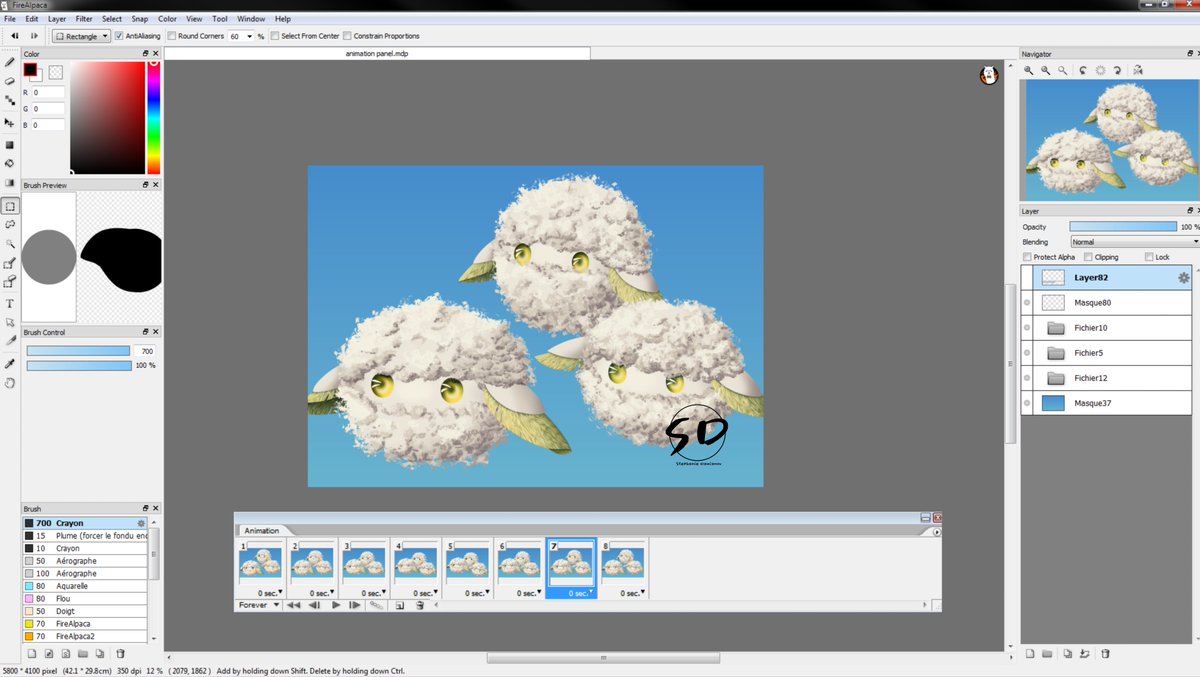This screenshot has width=1200, height=677.
Task: Open the Round Corners percentage dropdown
Action: pos(250,36)
